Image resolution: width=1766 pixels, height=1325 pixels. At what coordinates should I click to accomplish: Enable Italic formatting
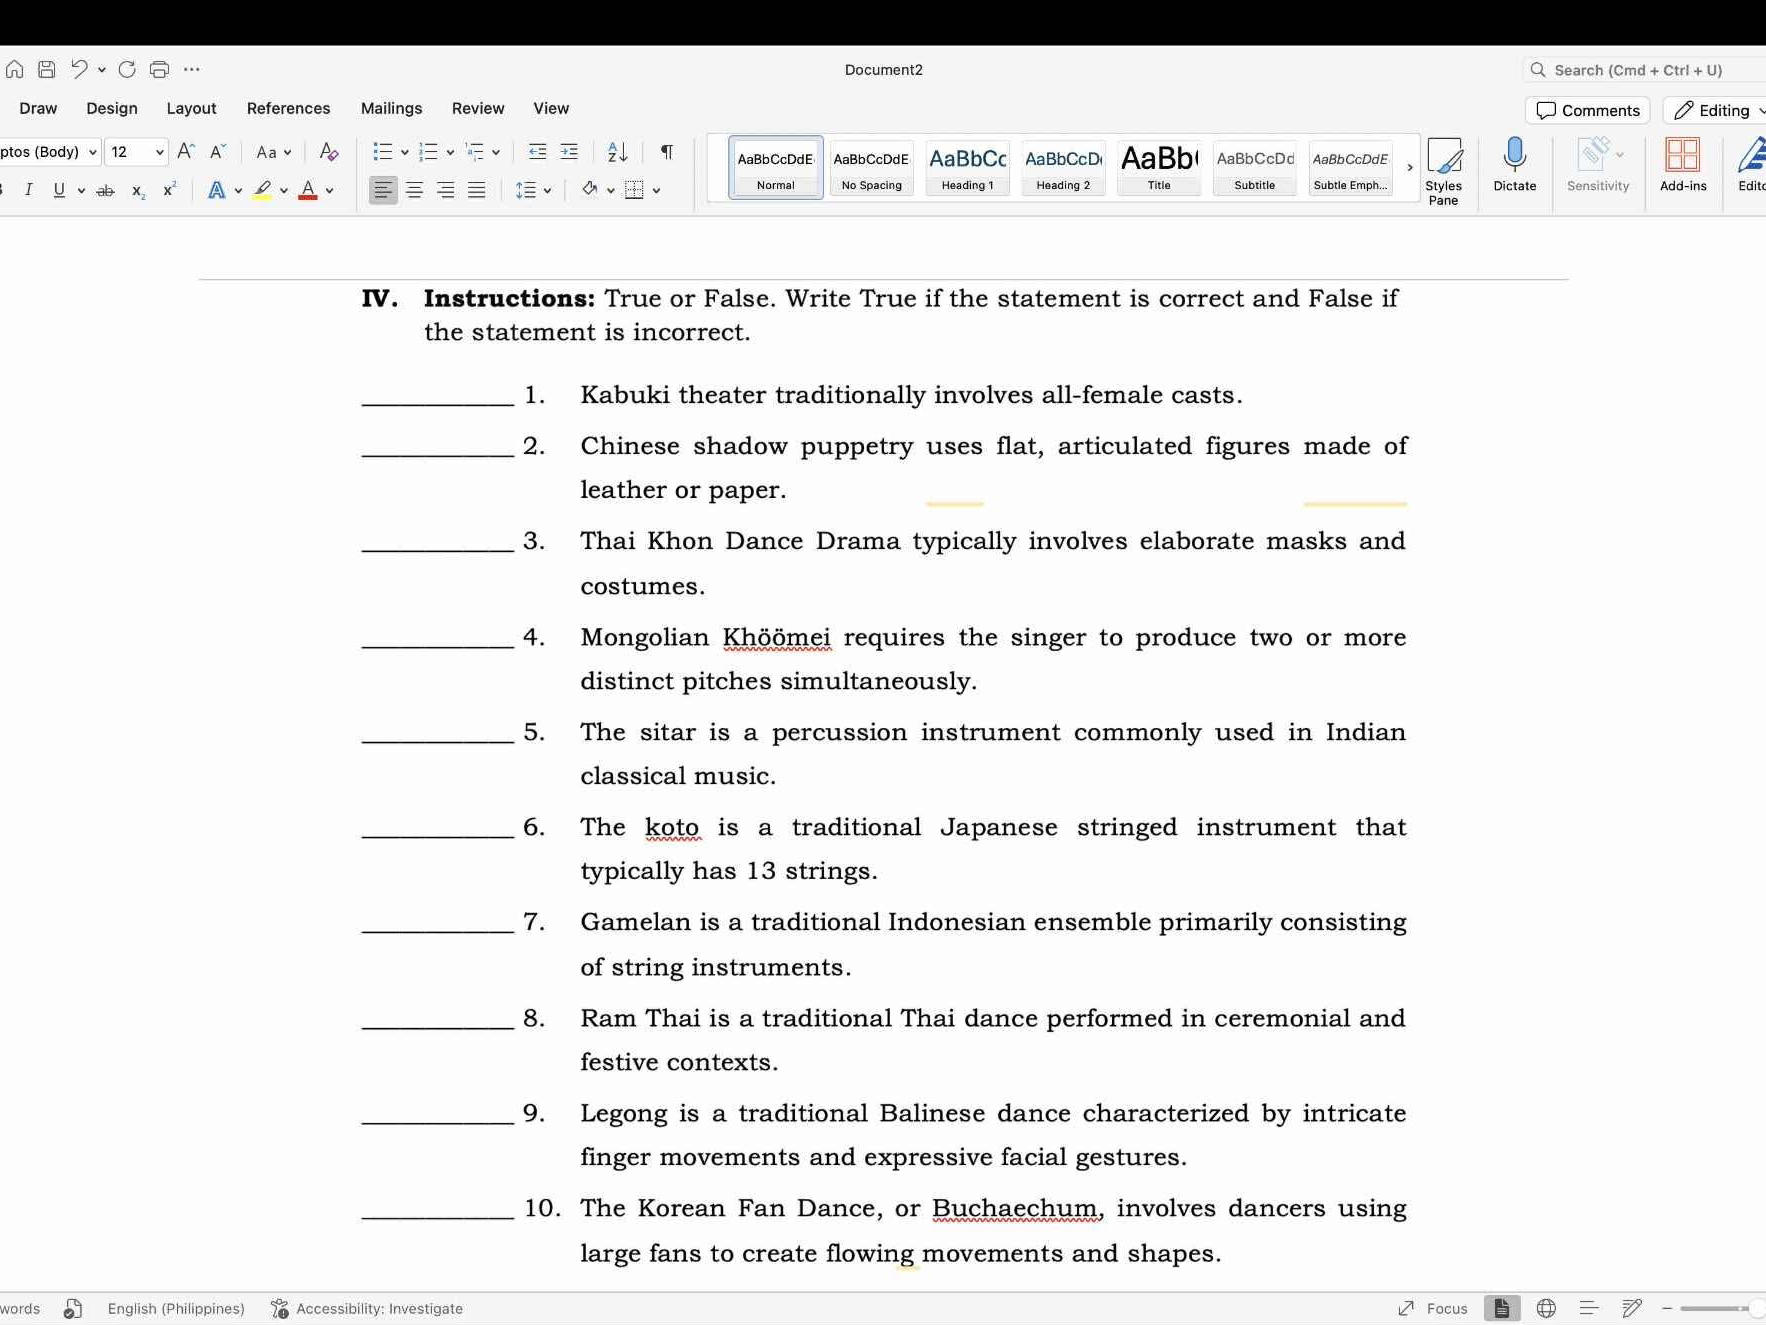point(29,190)
